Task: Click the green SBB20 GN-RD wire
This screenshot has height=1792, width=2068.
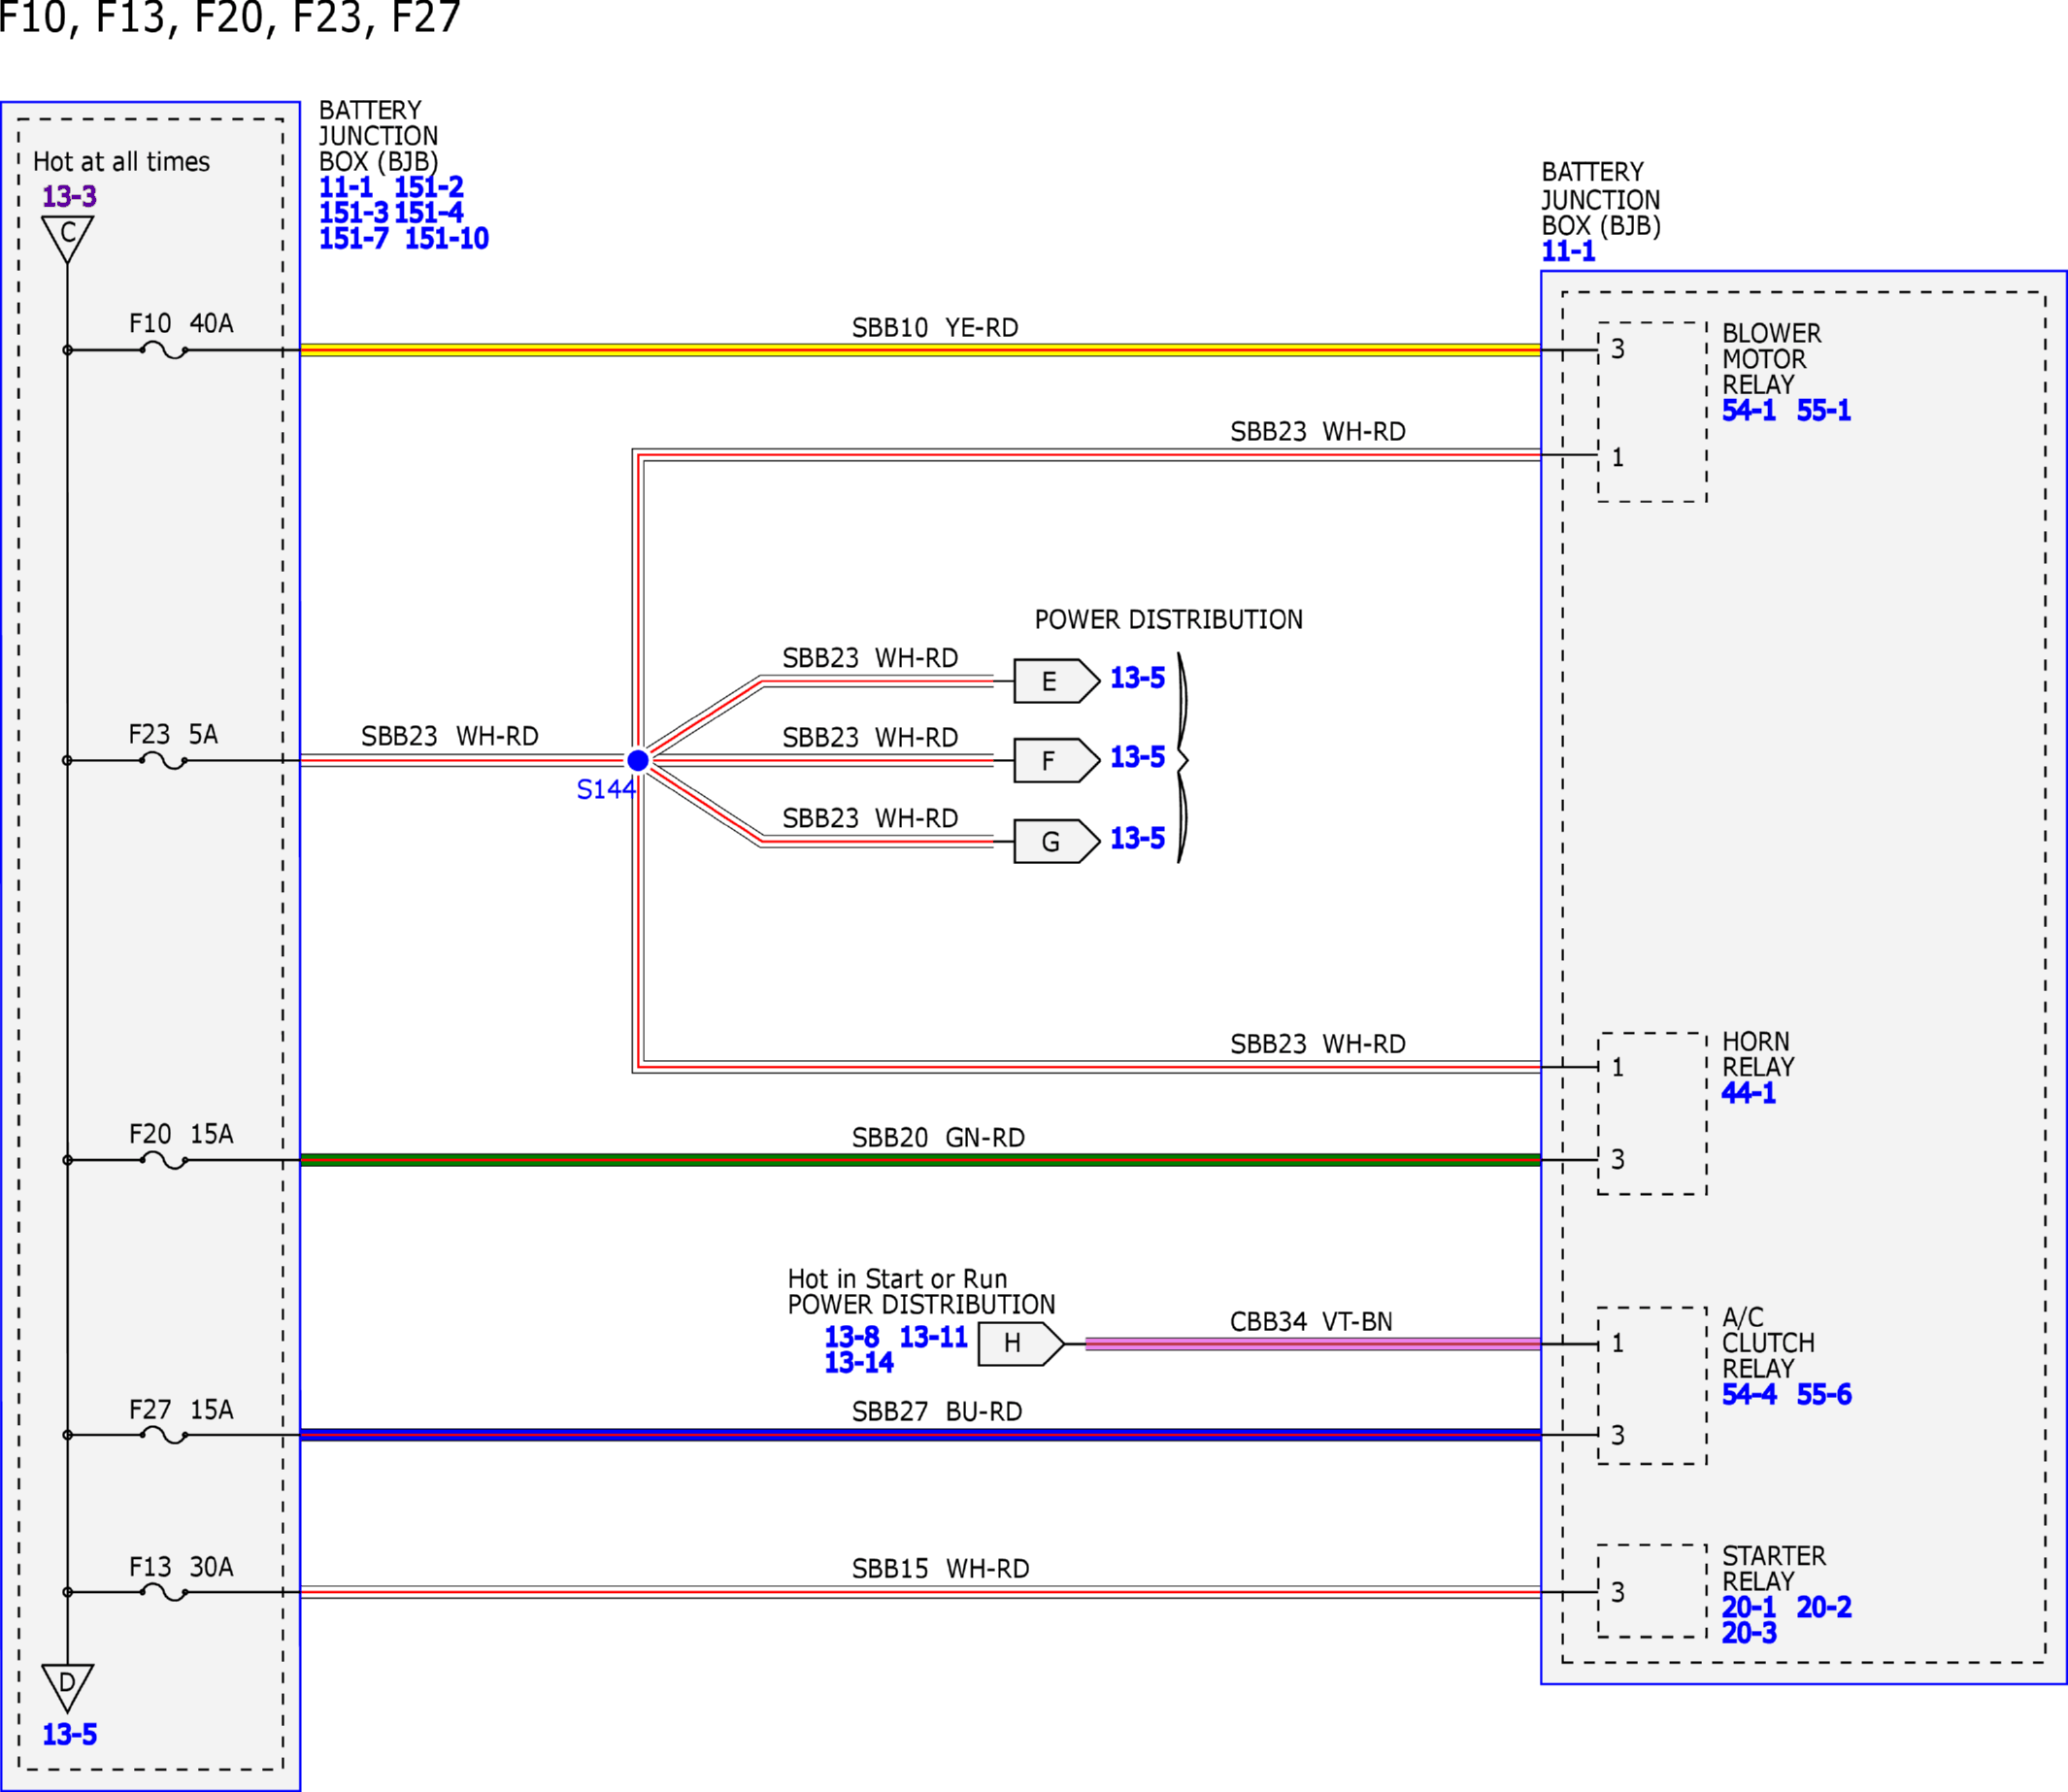Action: click(920, 1160)
